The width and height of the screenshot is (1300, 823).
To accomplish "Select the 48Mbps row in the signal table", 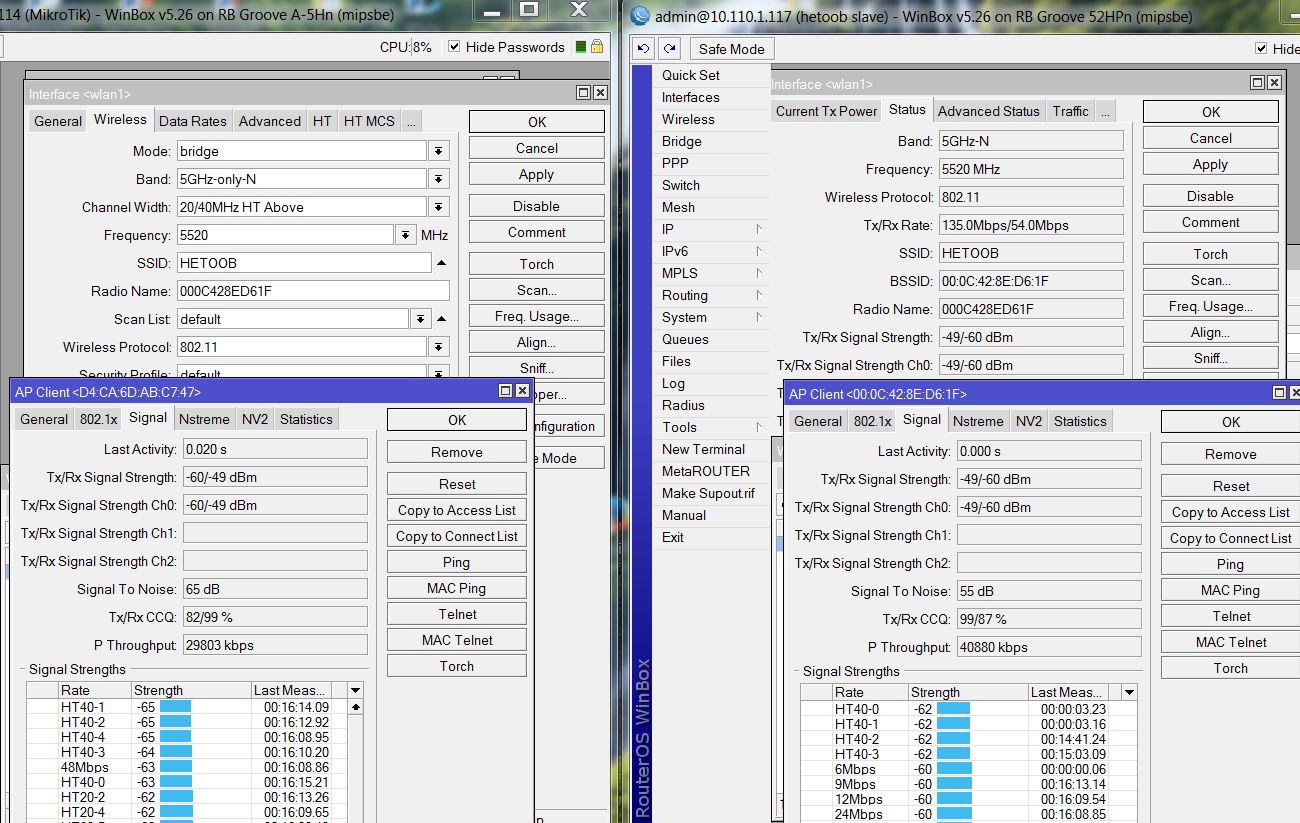I will 187,767.
